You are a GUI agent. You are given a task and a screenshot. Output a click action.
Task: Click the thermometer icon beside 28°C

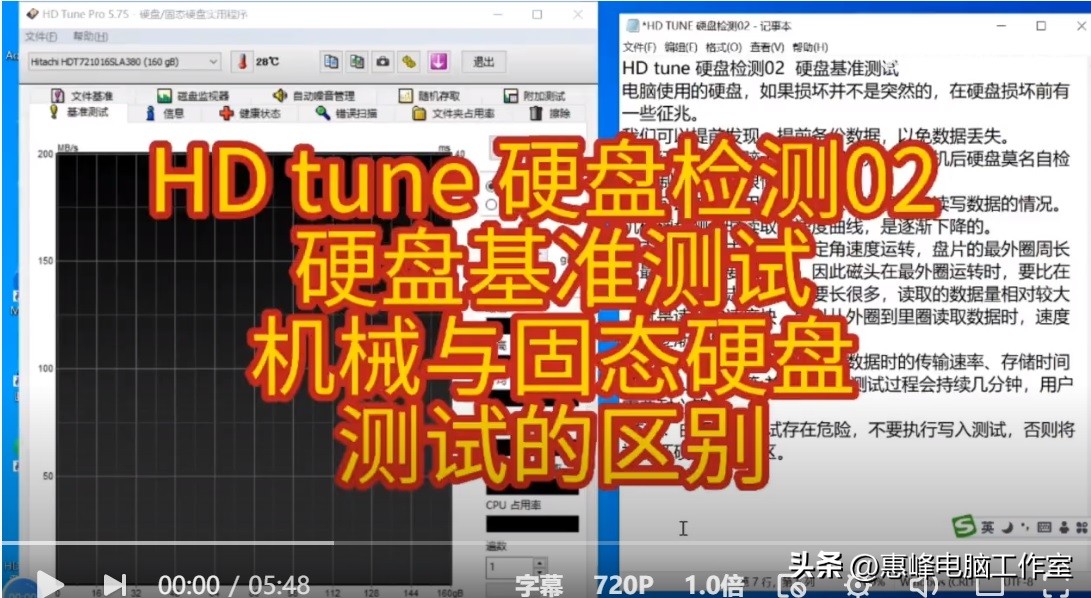point(240,61)
